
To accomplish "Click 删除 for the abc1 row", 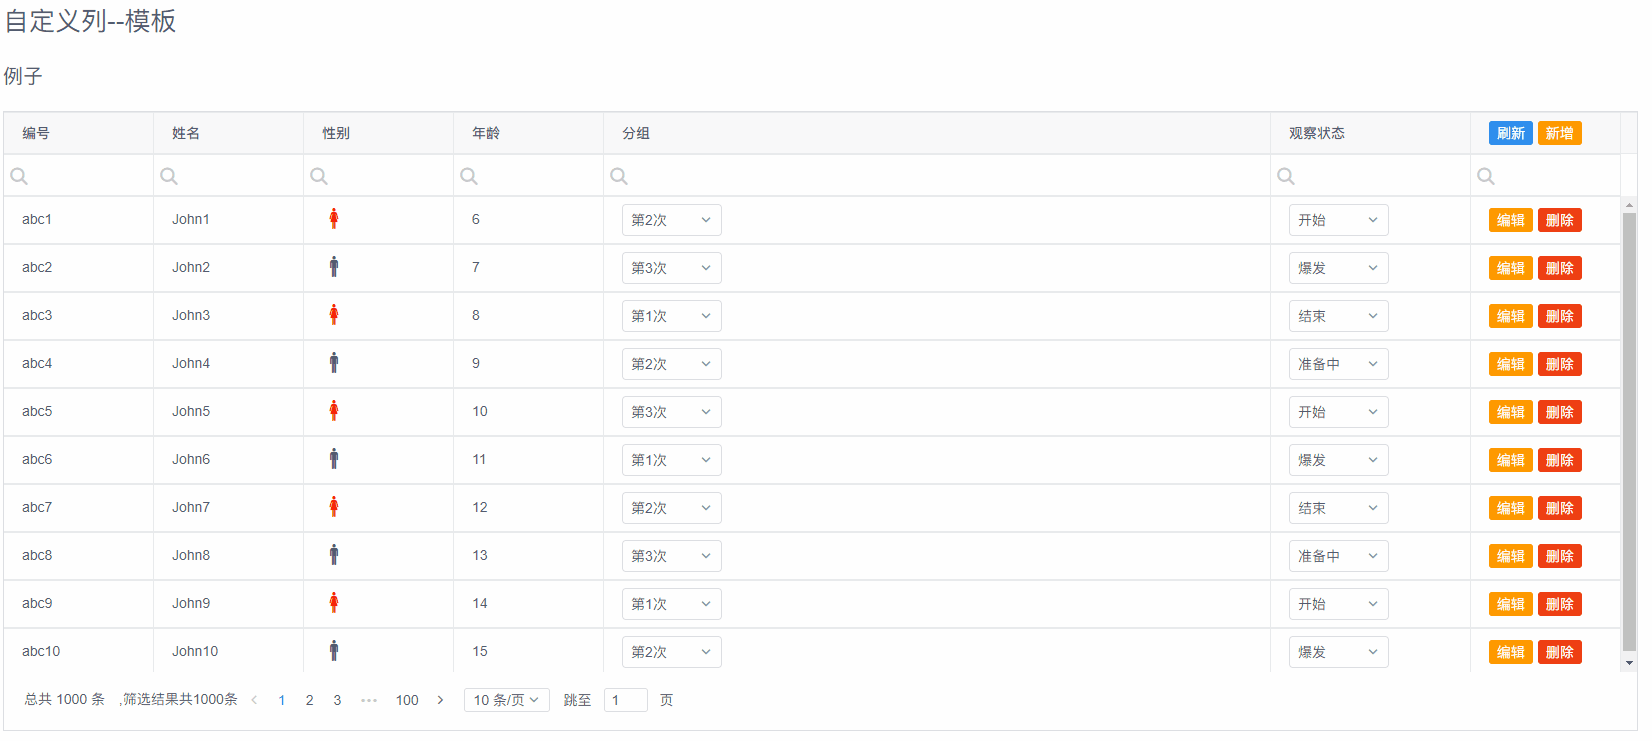I will pos(1560,220).
